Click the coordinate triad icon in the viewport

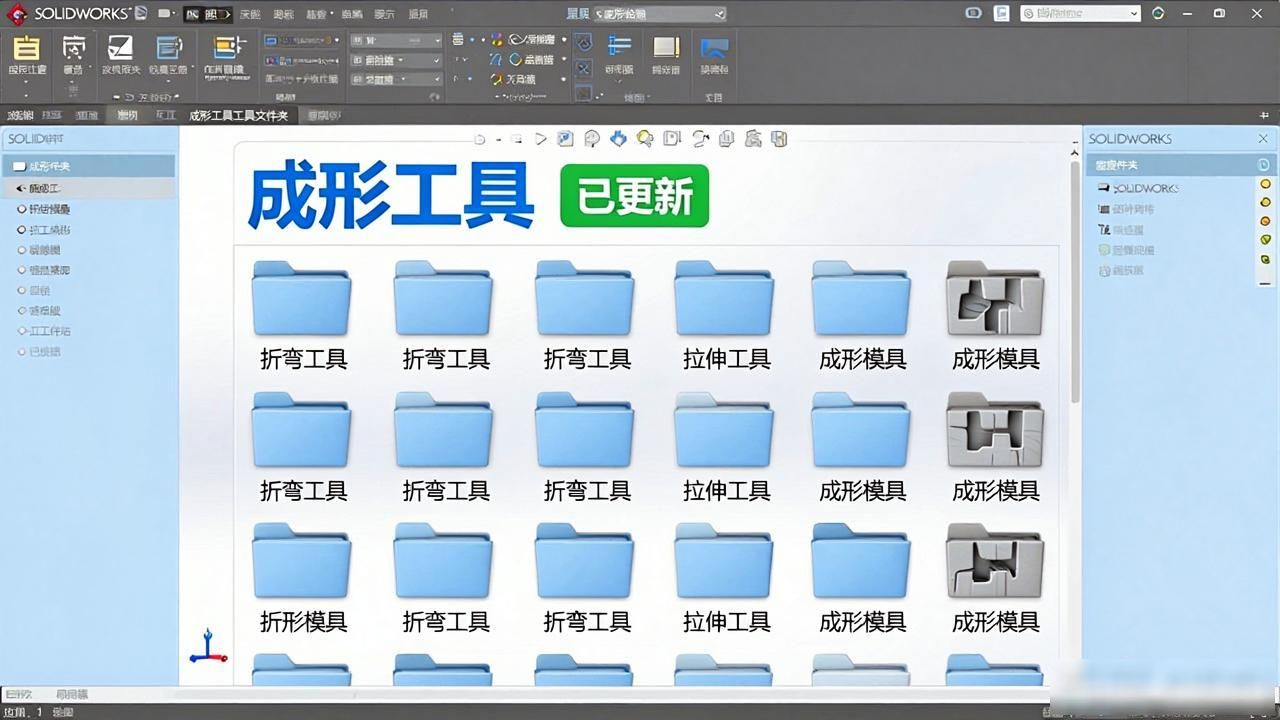(x=207, y=647)
